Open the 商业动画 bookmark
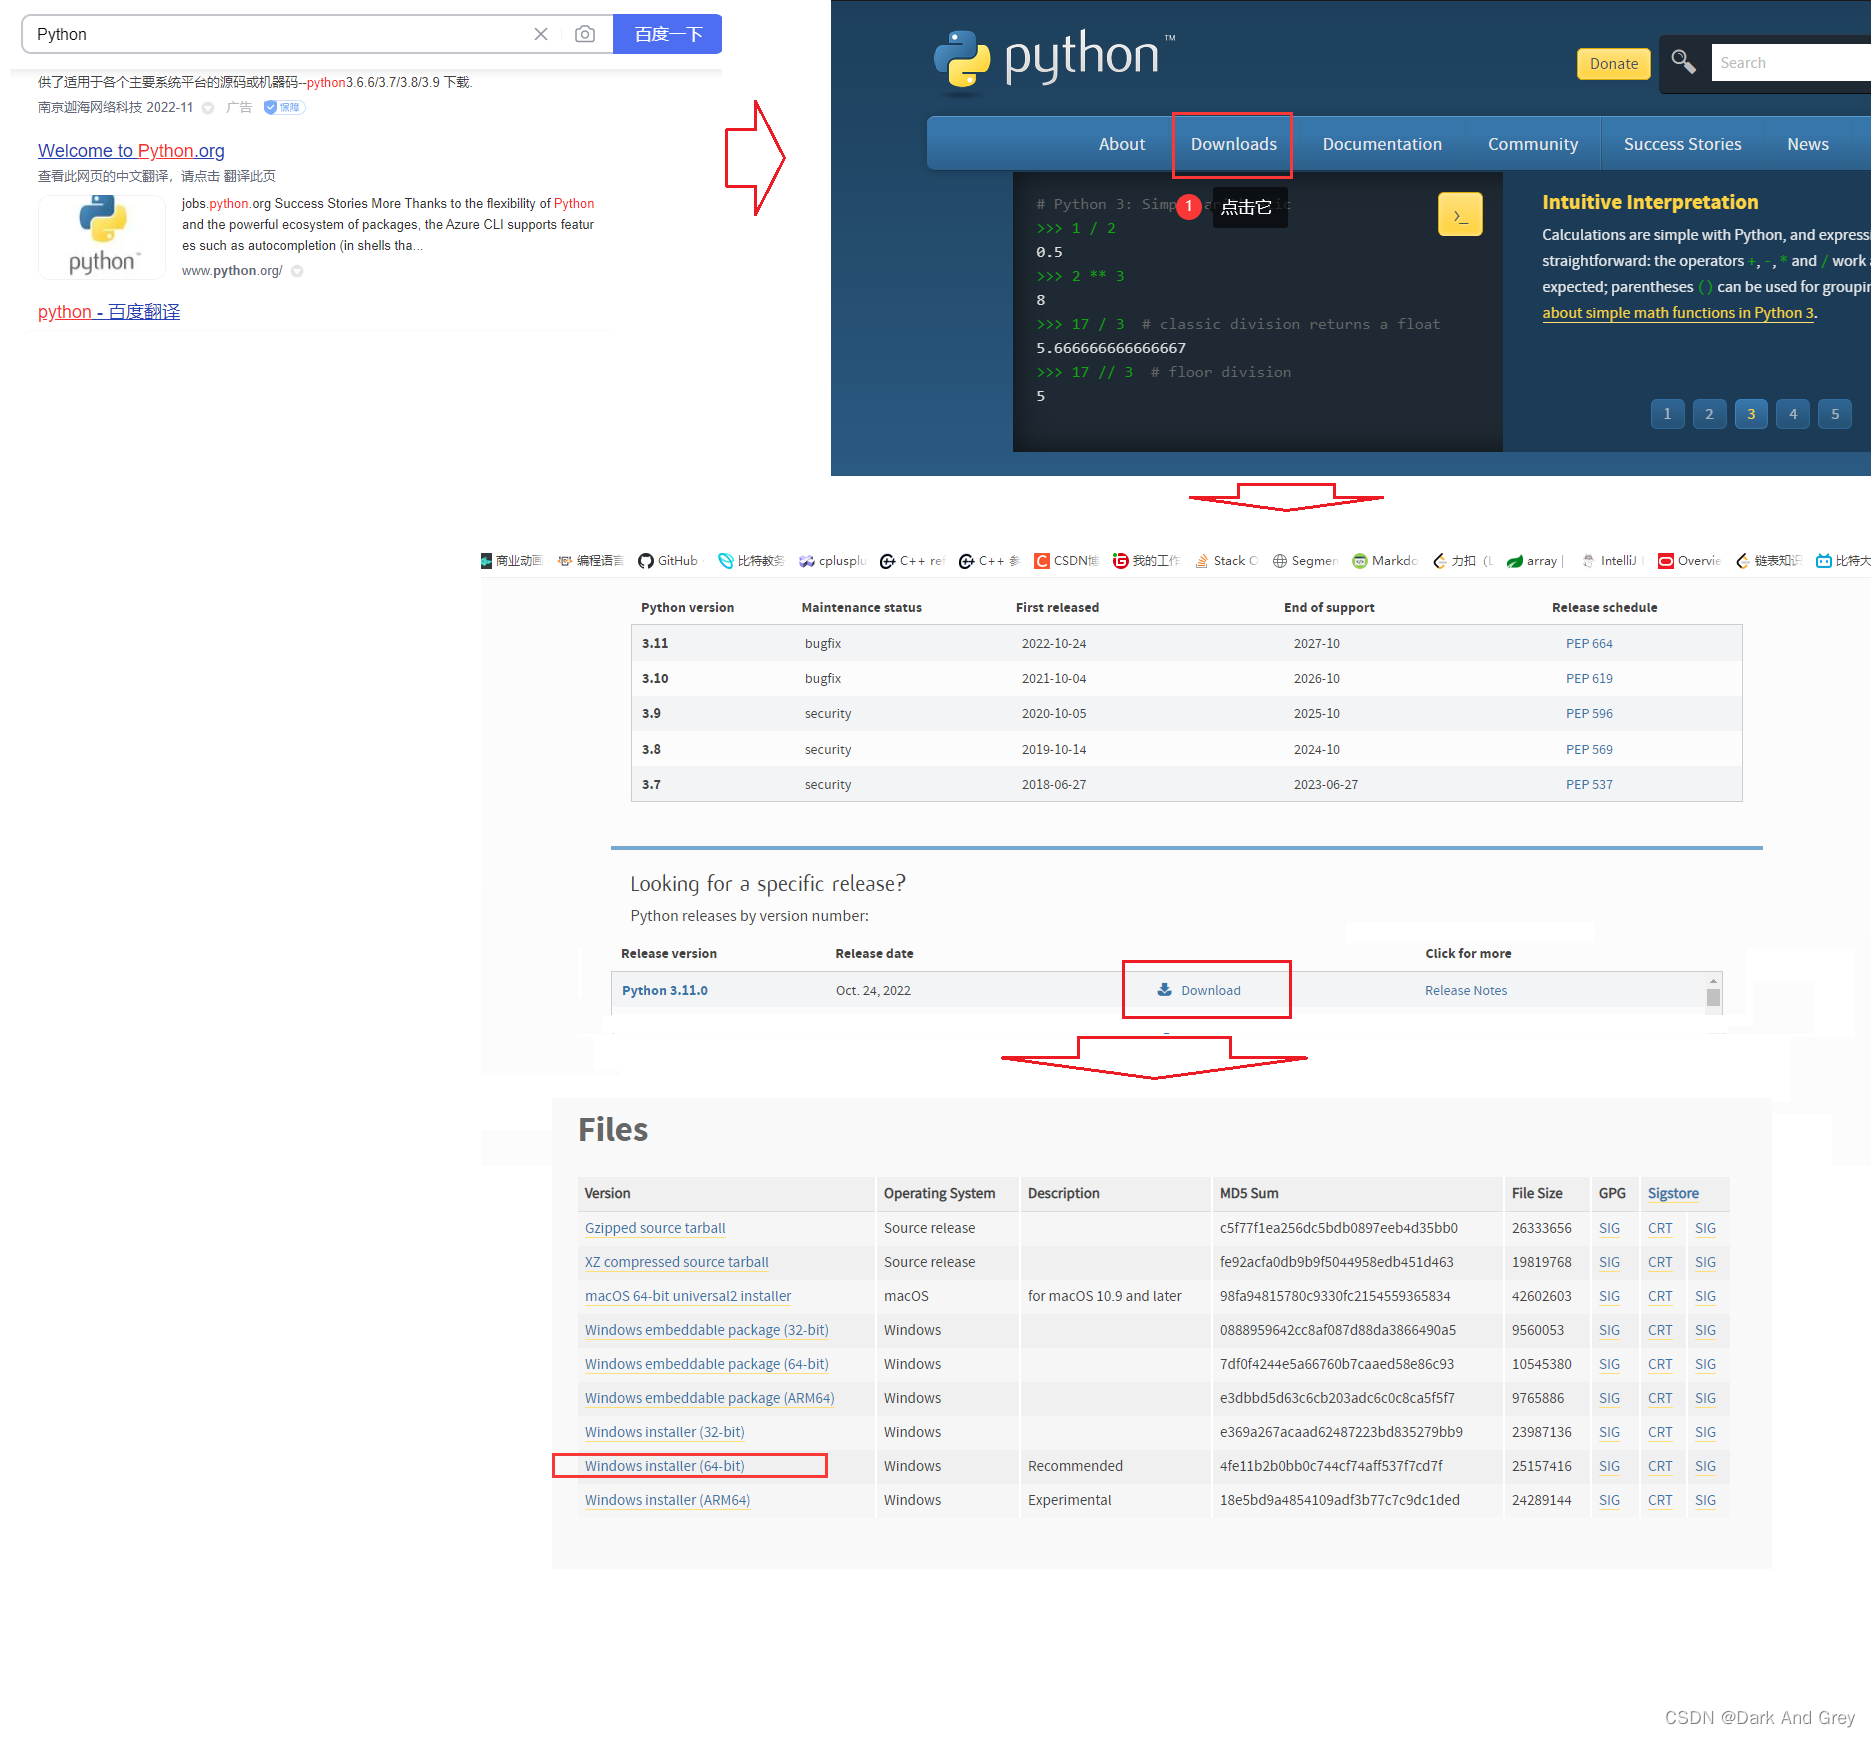The image size is (1871, 1737). pyautogui.click(x=511, y=561)
